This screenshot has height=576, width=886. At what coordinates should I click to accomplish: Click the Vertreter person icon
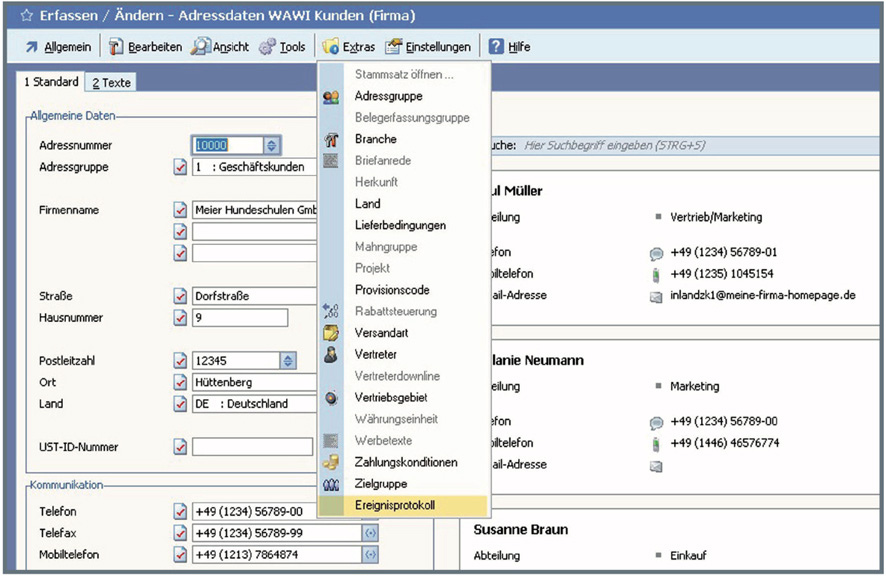coord(331,355)
